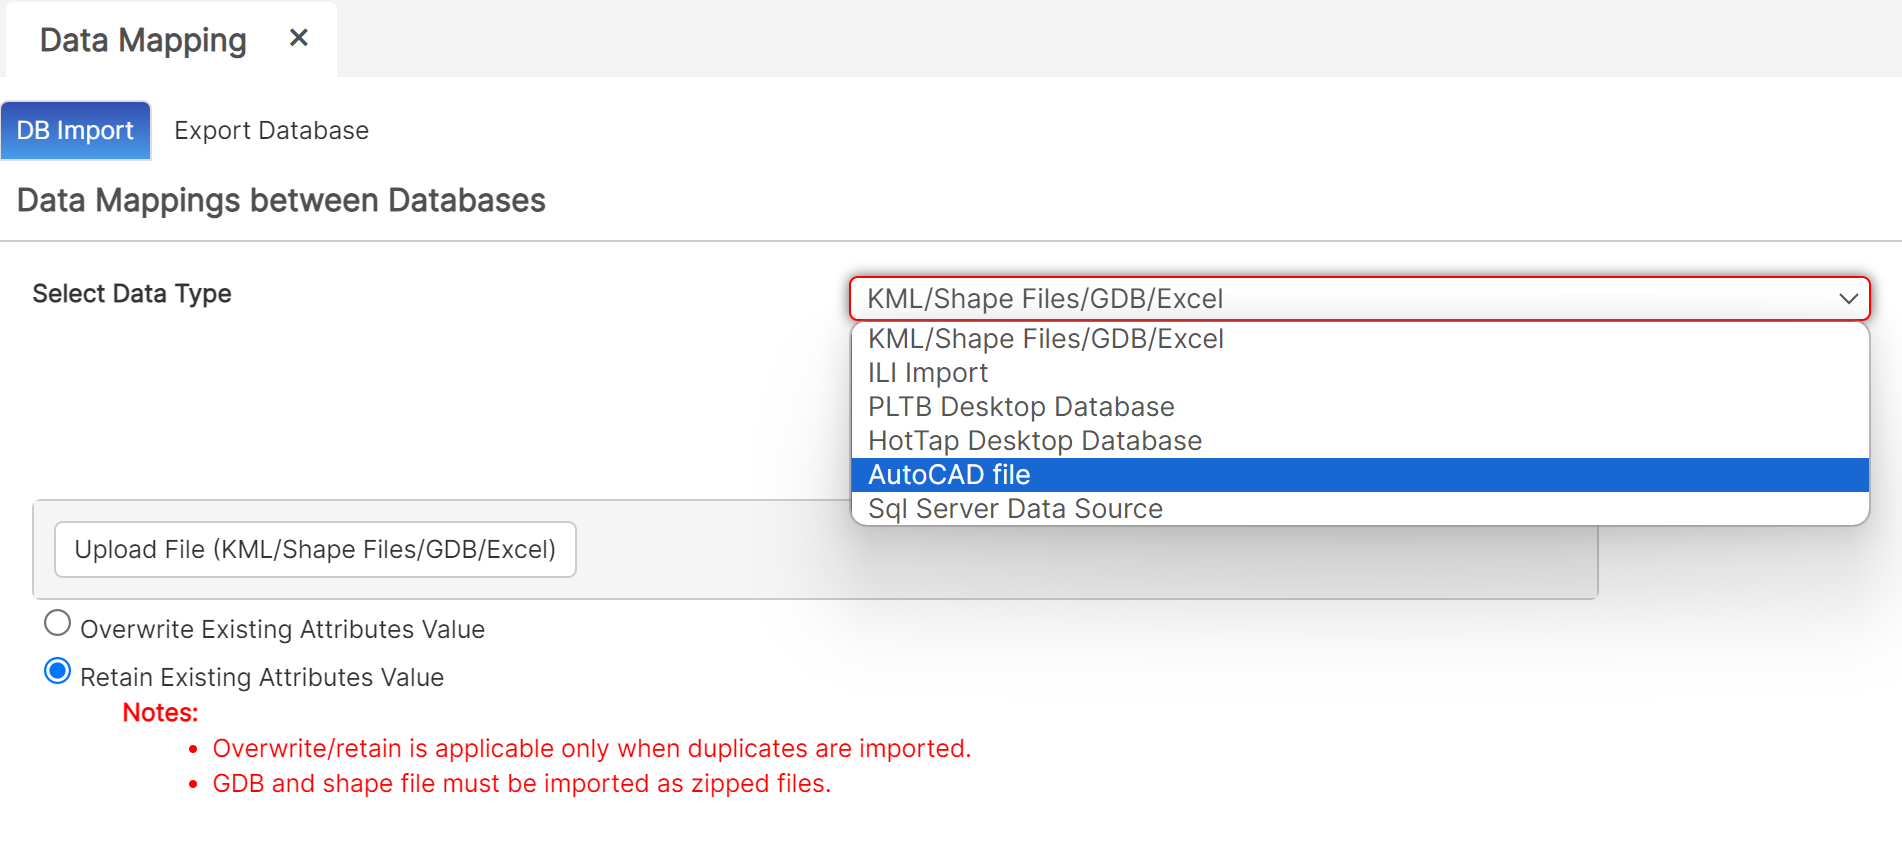
Task: Select Retain Existing Attributes Value radio
Action: [x=58, y=672]
